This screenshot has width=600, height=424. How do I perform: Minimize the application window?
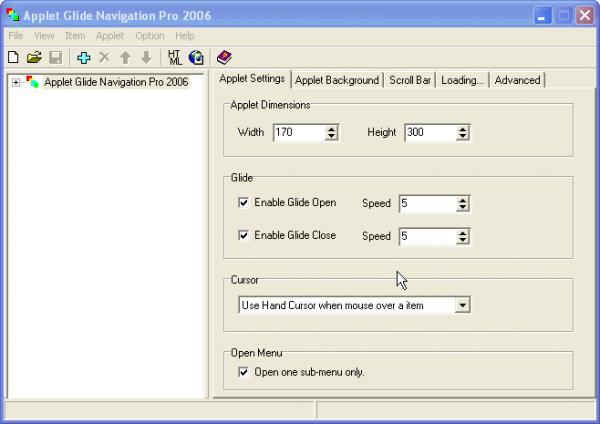click(x=542, y=16)
